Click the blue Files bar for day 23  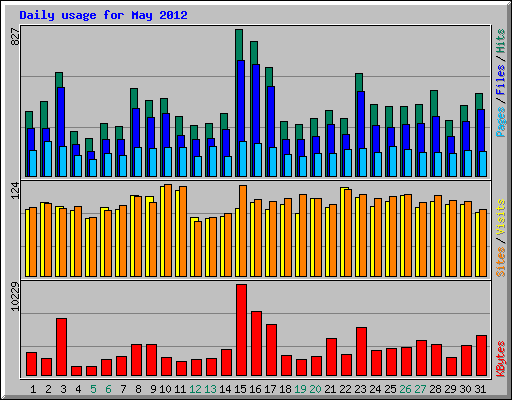point(361,119)
